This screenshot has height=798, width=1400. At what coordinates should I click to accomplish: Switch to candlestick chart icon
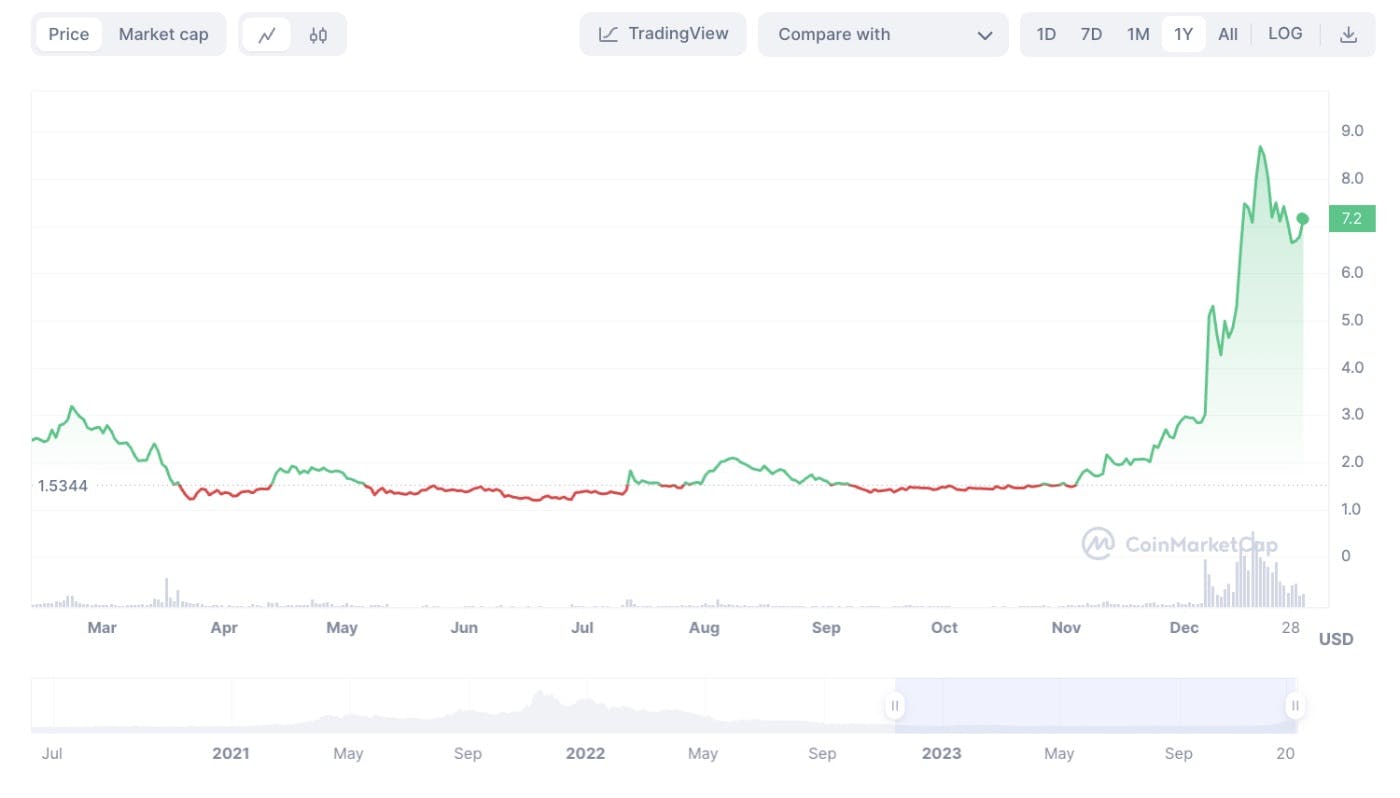pyautogui.click(x=318, y=35)
